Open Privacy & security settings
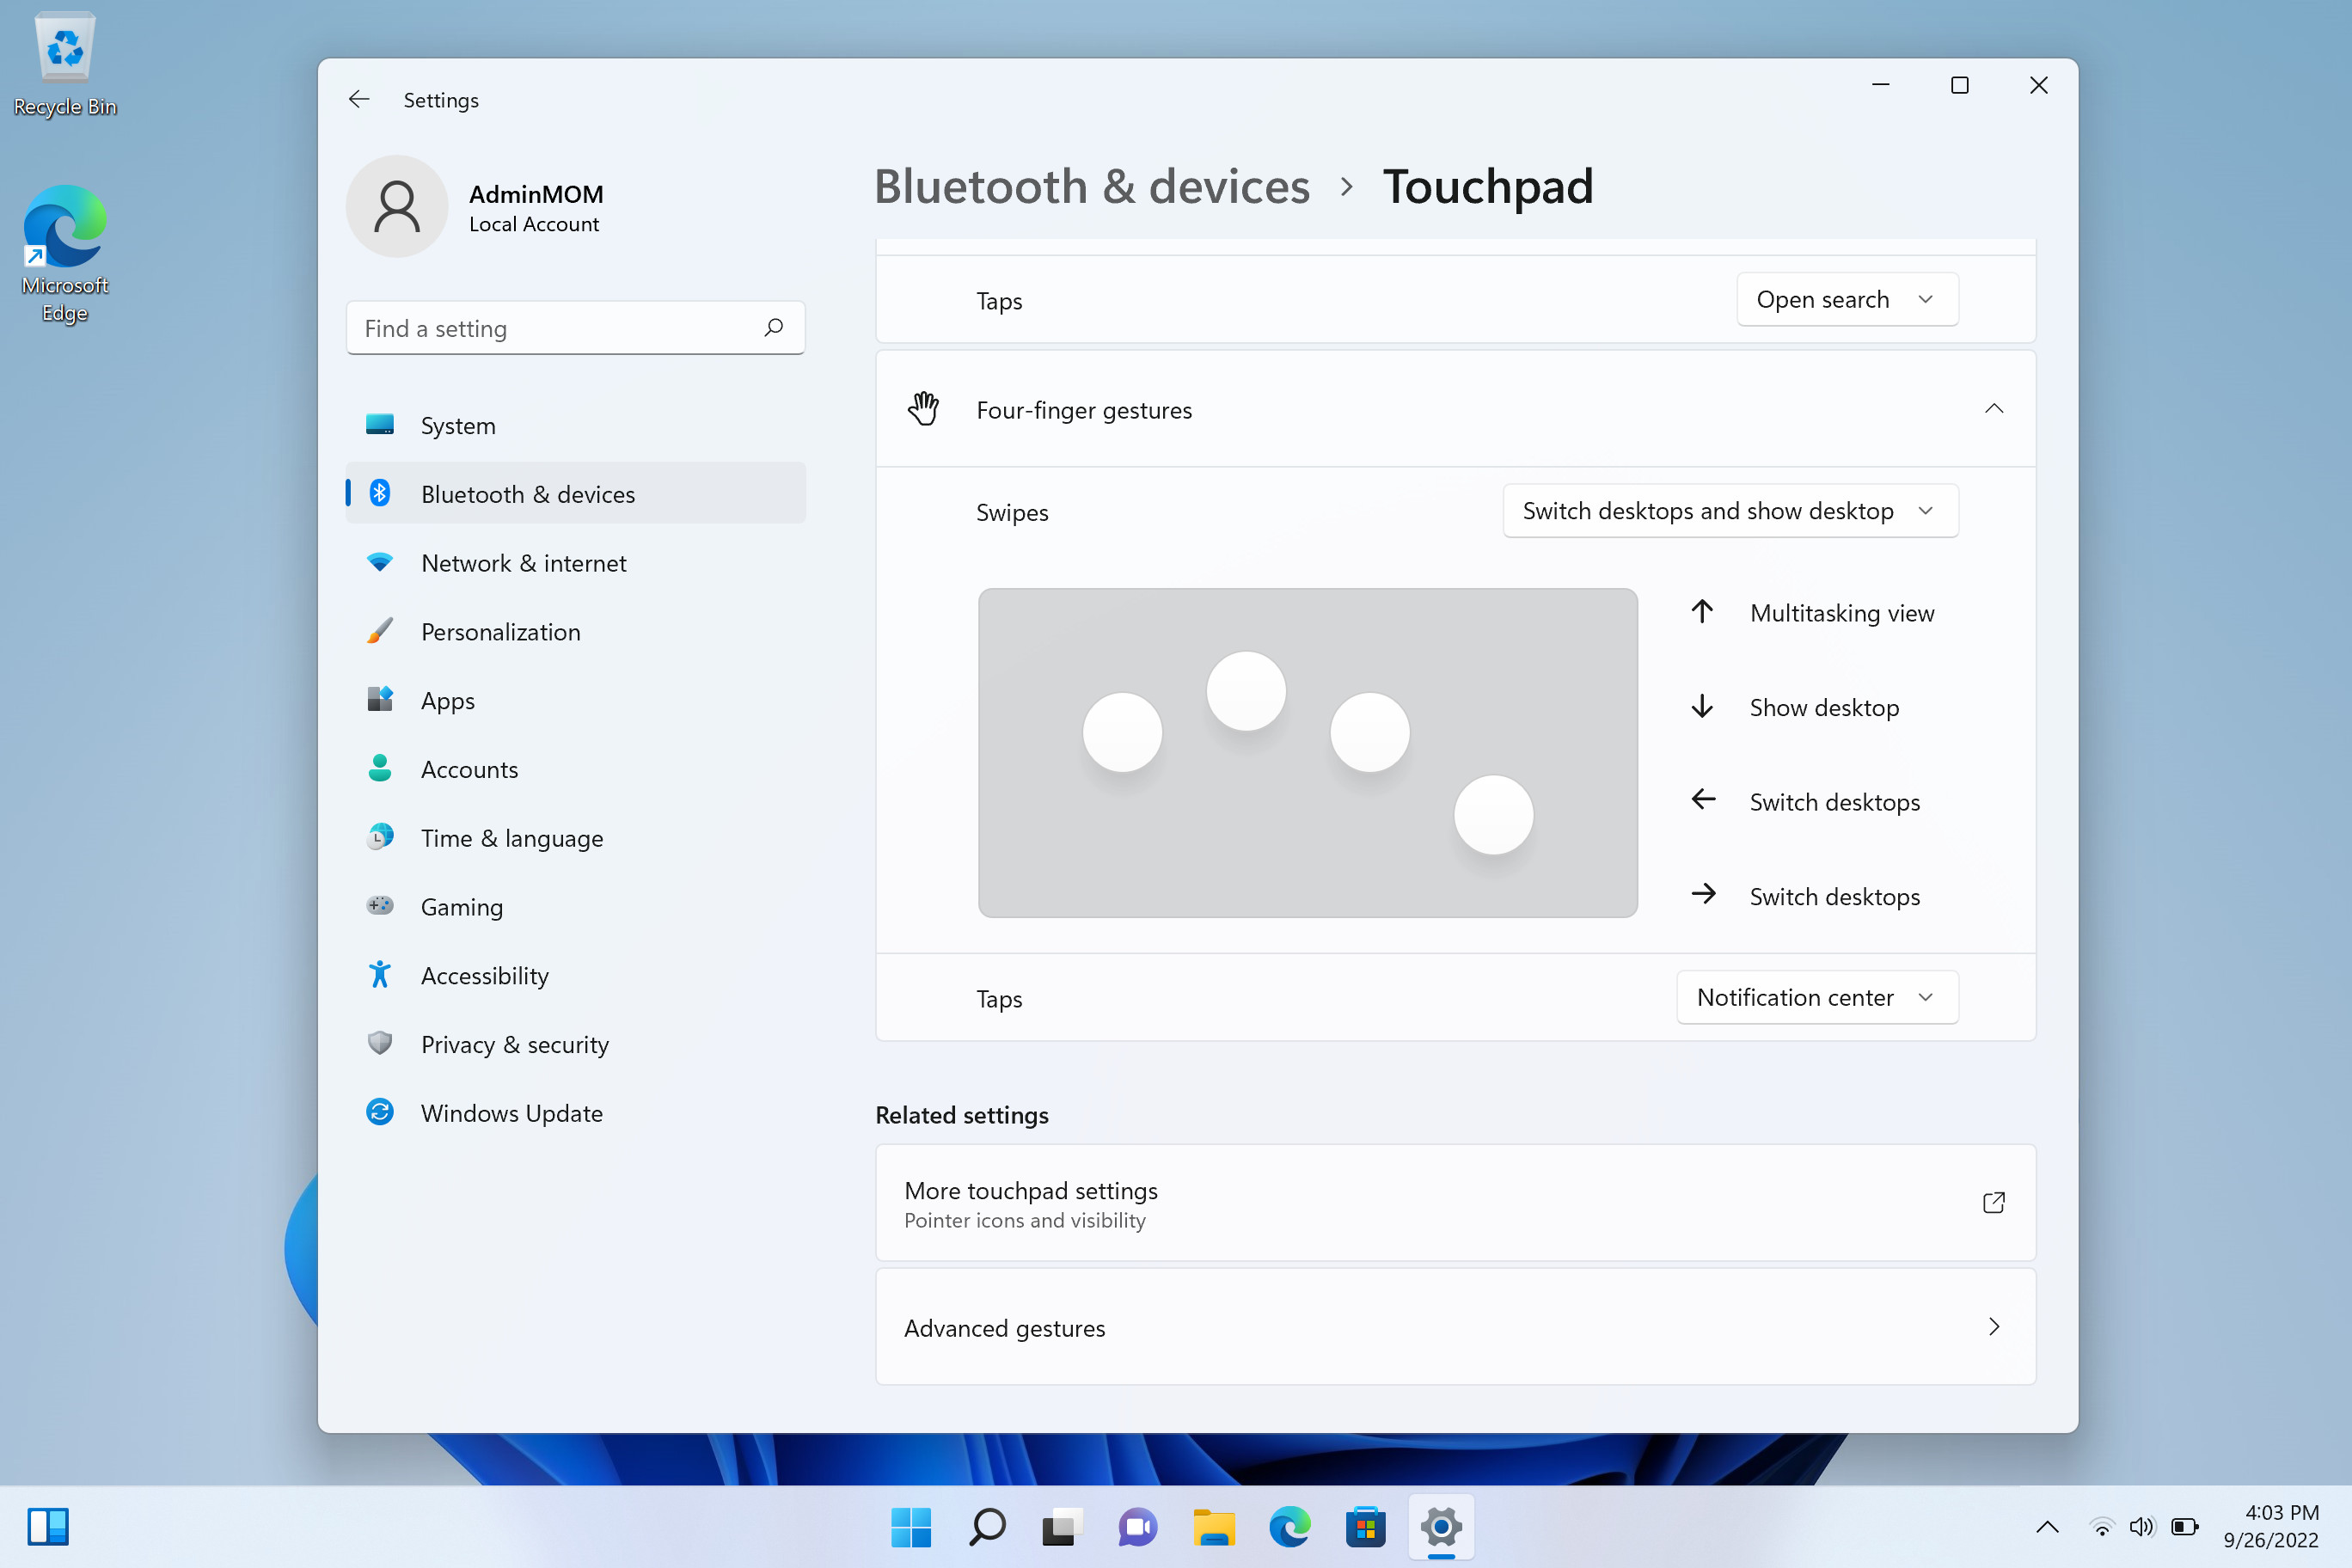This screenshot has height=1568, width=2352. (575, 1044)
